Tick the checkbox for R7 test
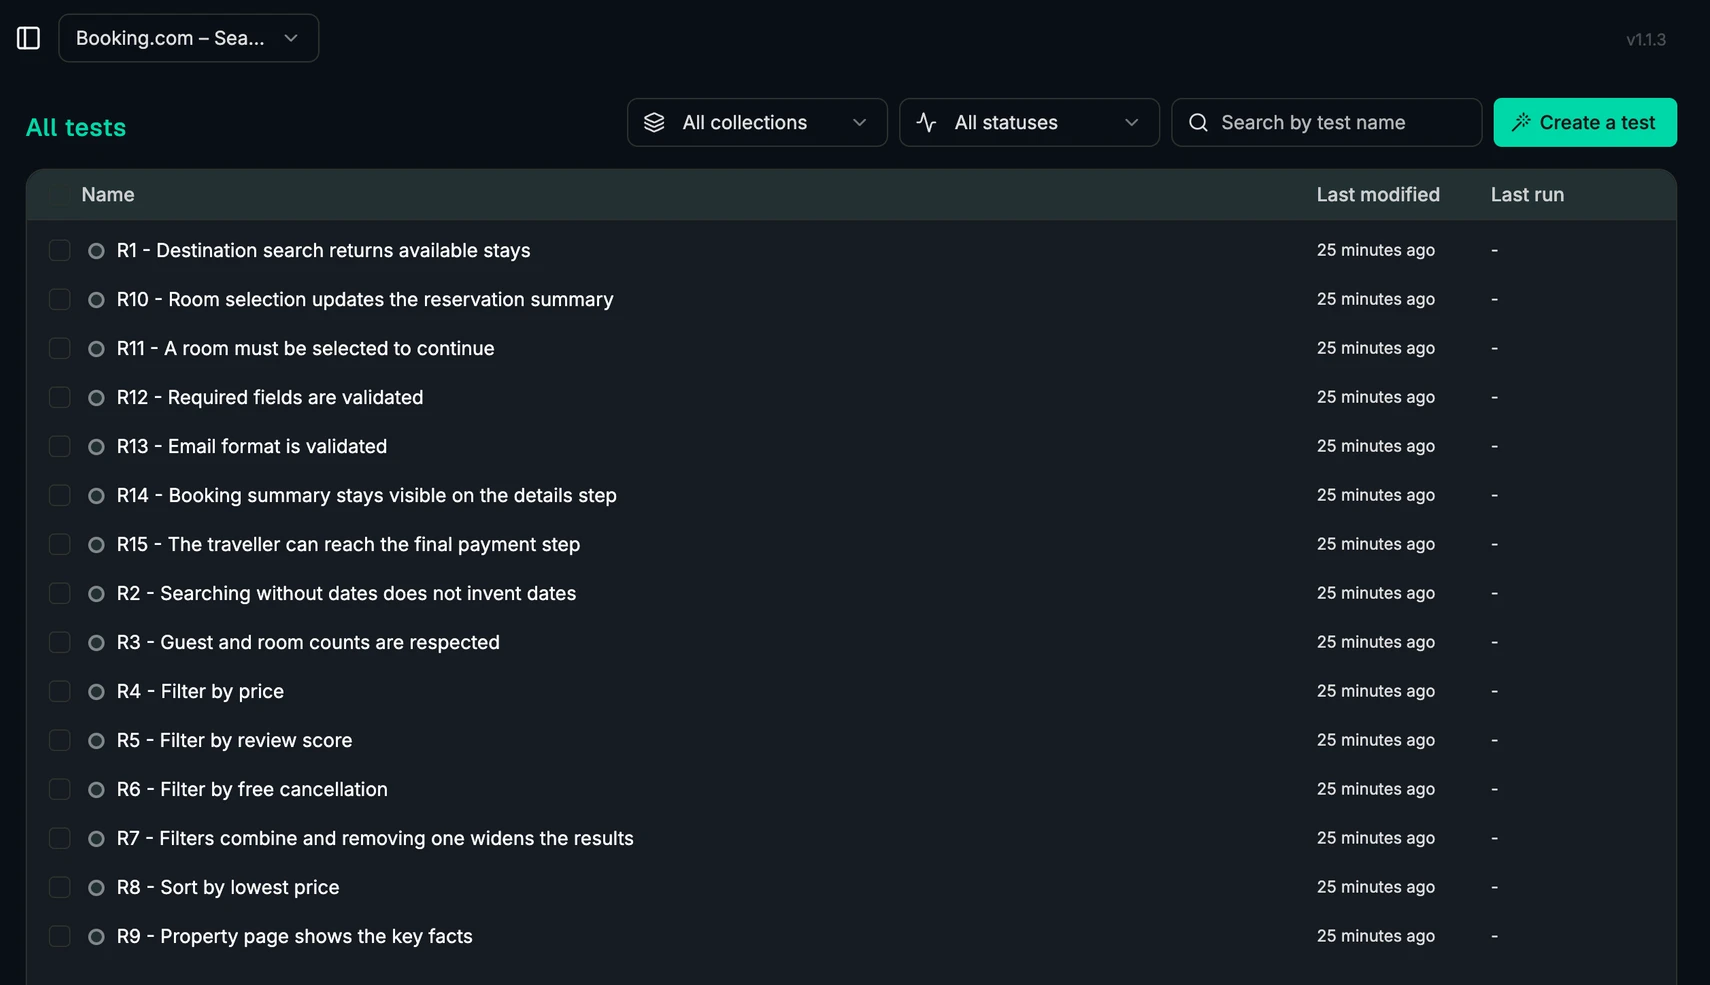 [60, 838]
